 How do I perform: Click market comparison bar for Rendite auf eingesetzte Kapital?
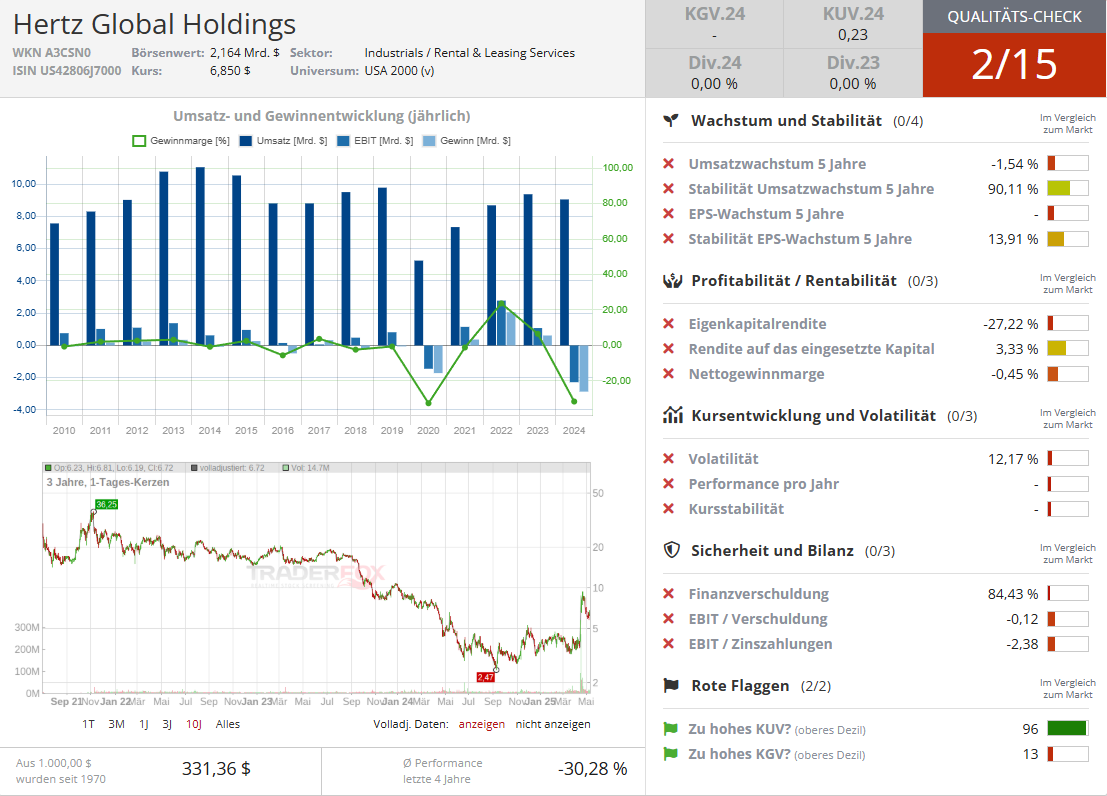point(1068,348)
